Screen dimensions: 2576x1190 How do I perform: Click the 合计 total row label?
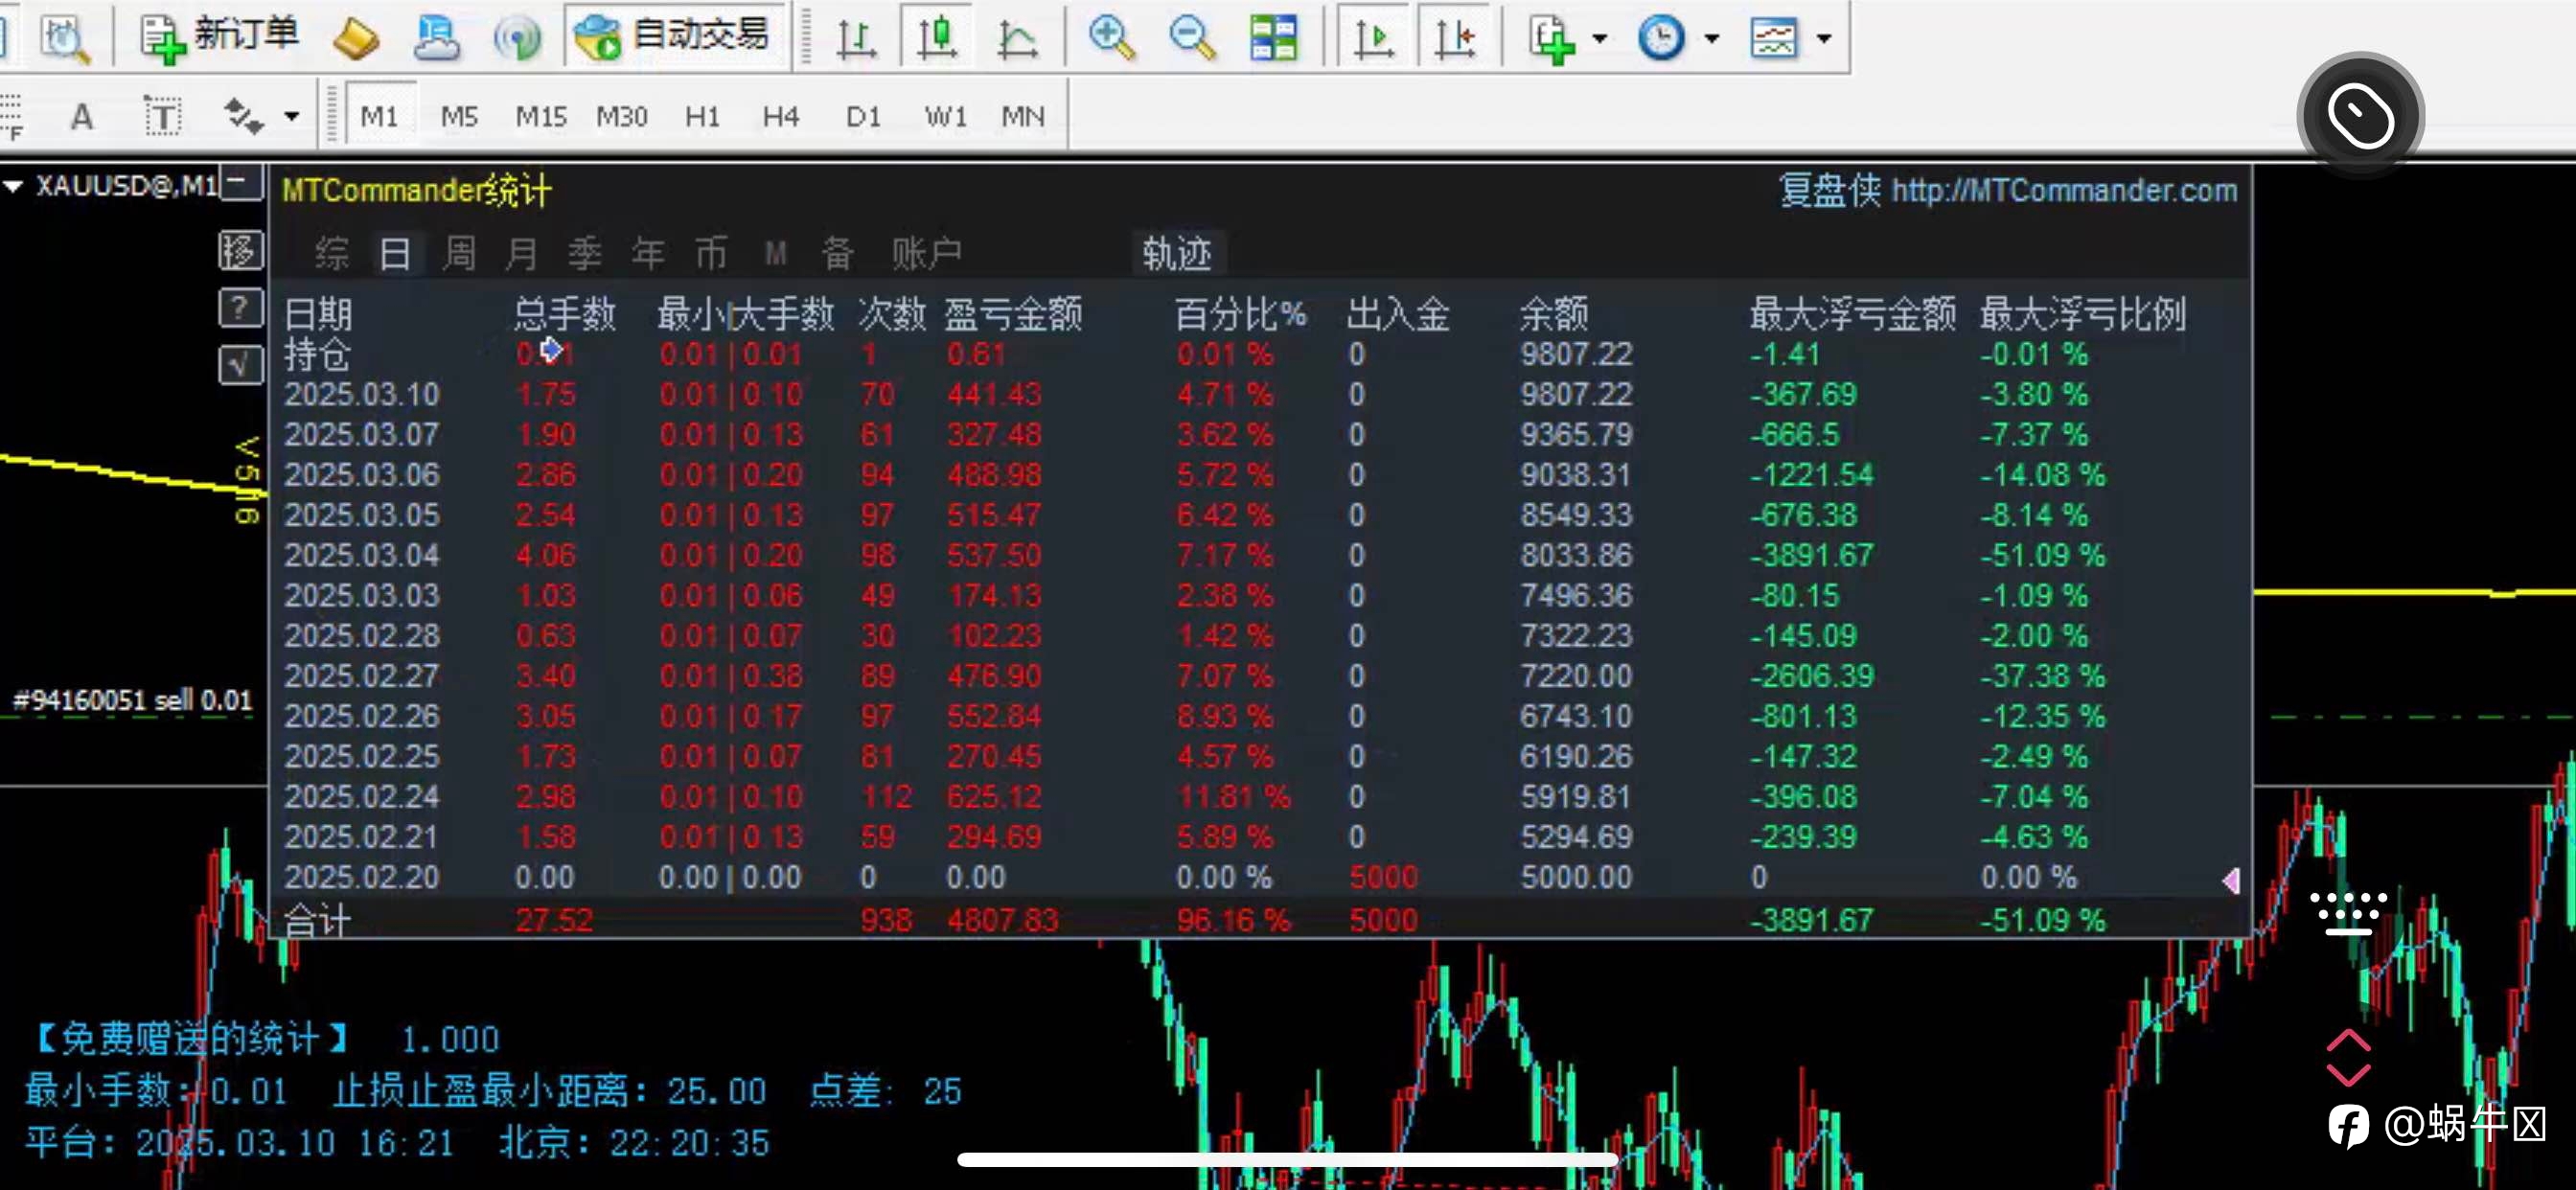pyautogui.click(x=317, y=919)
